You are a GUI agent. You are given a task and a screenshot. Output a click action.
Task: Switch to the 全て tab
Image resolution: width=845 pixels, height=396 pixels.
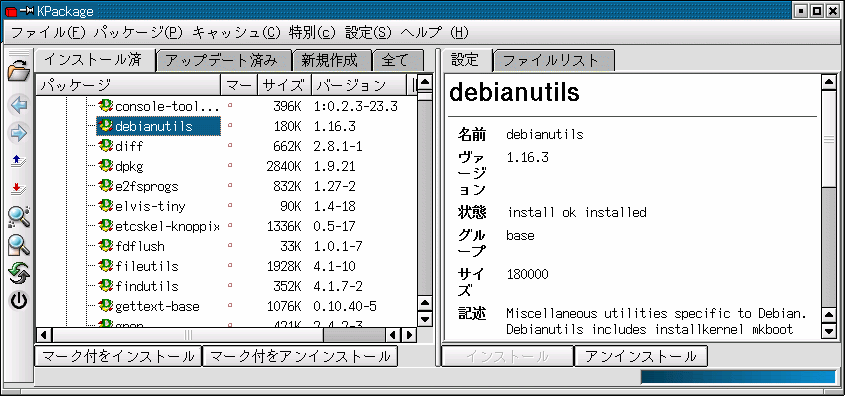tap(398, 61)
